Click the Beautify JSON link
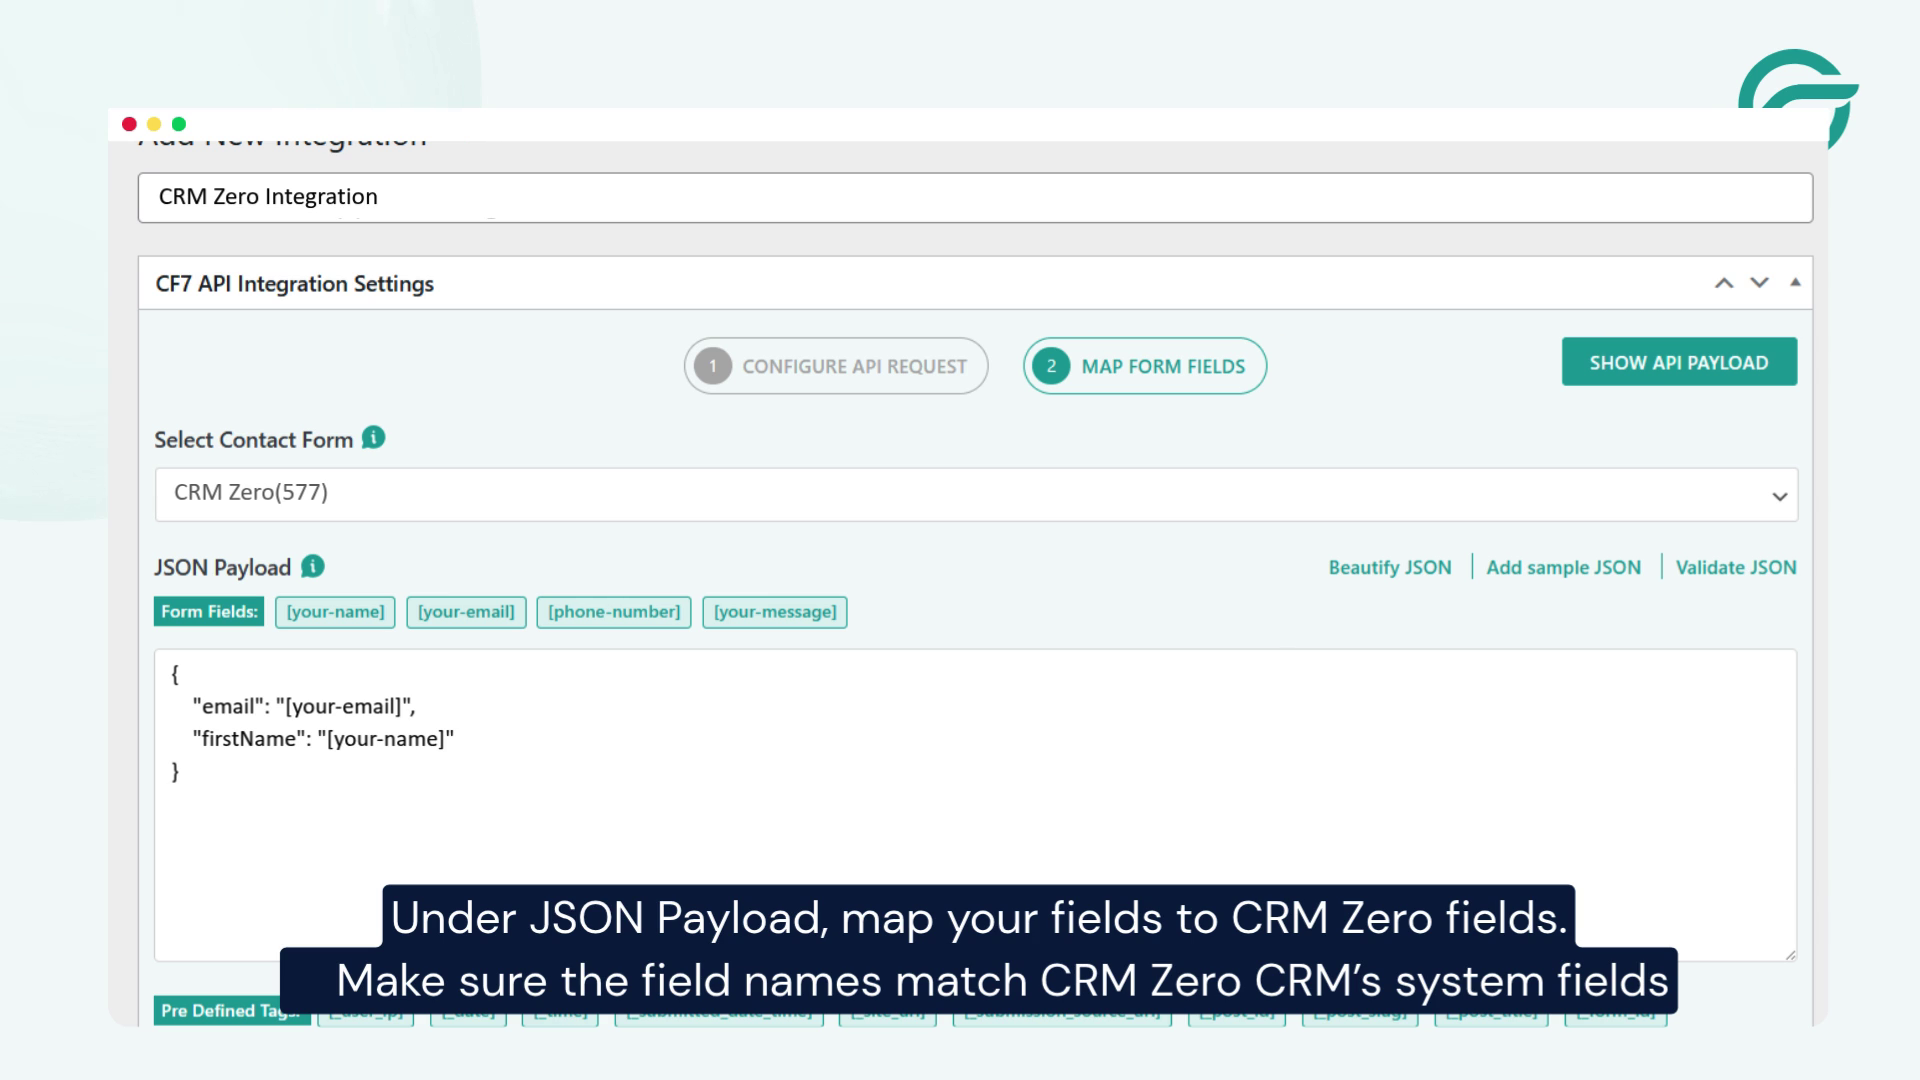This screenshot has width=1920, height=1080. (1389, 567)
